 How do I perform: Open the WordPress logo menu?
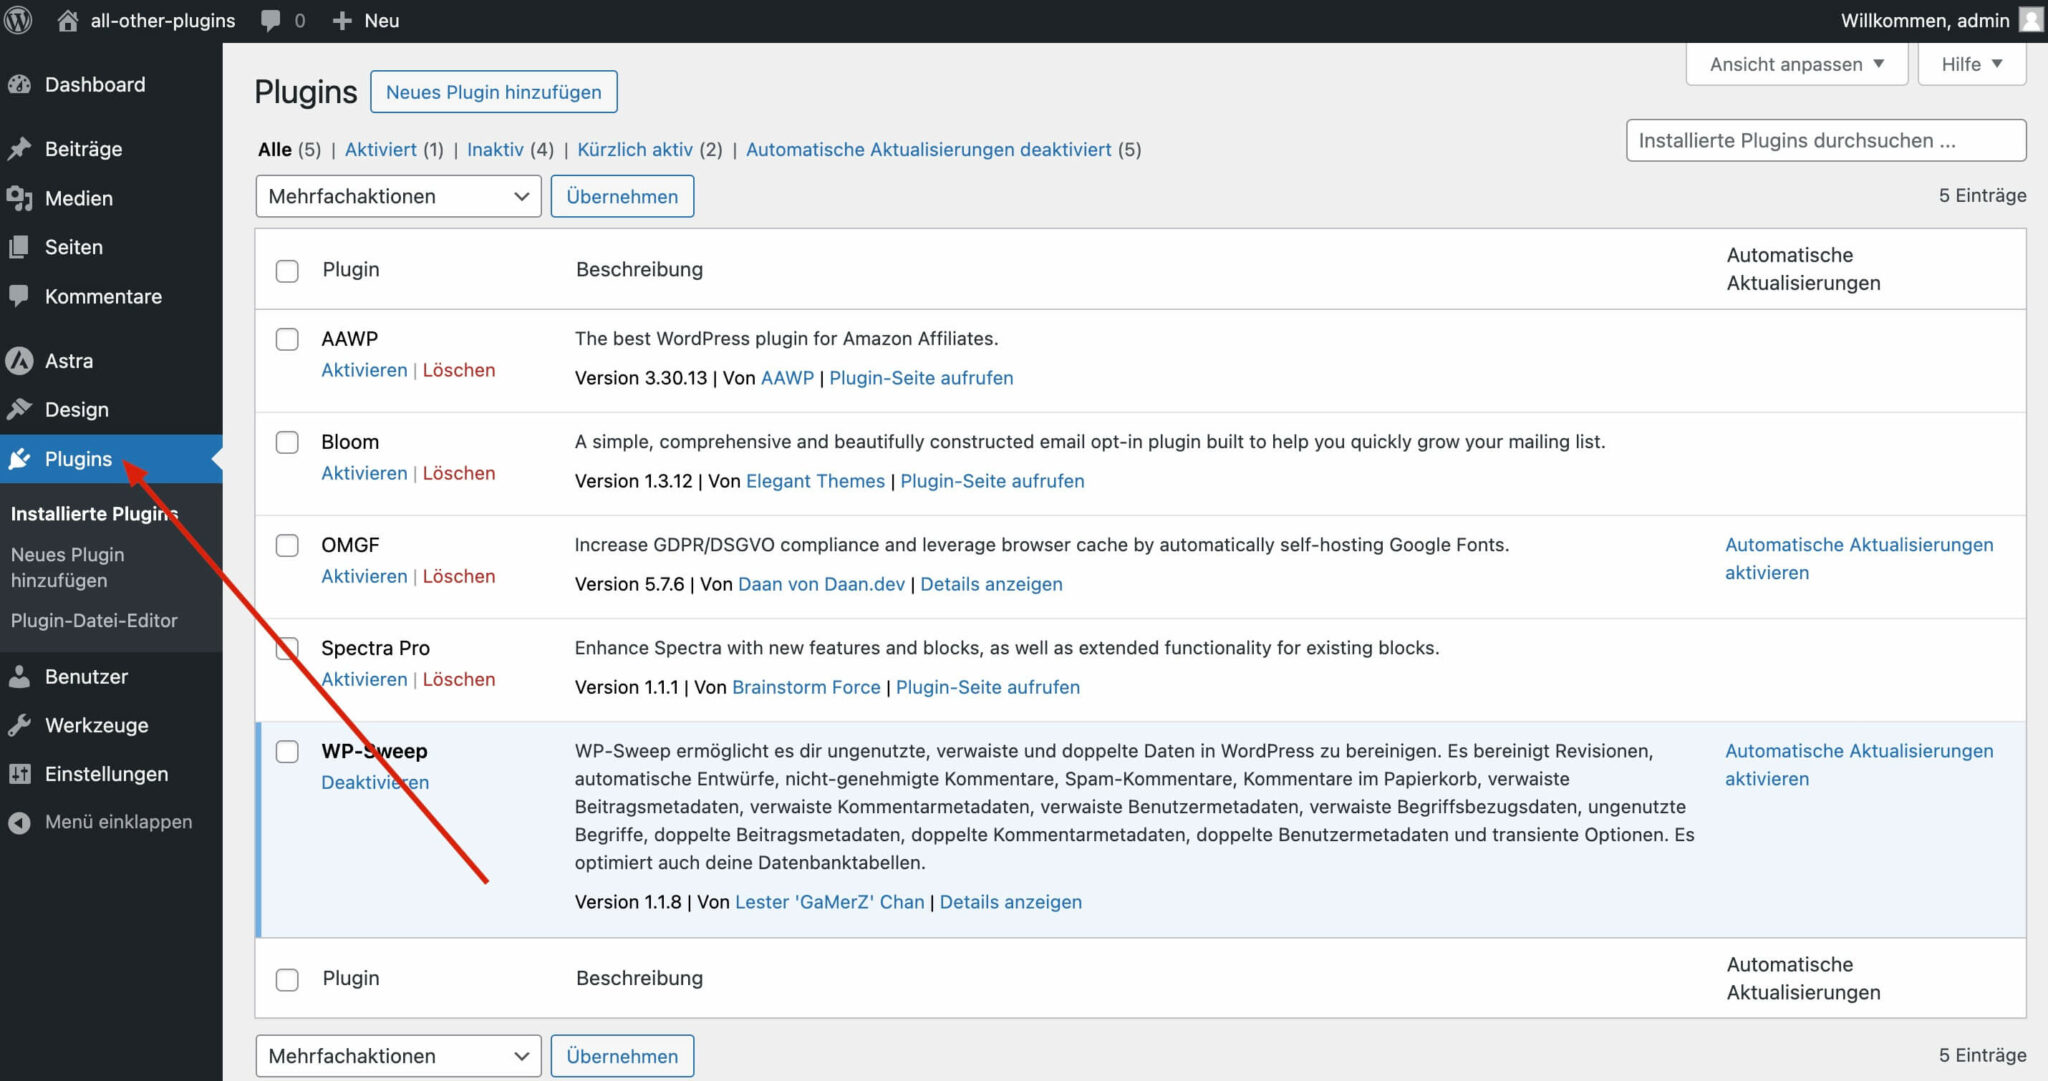point(18,19)
